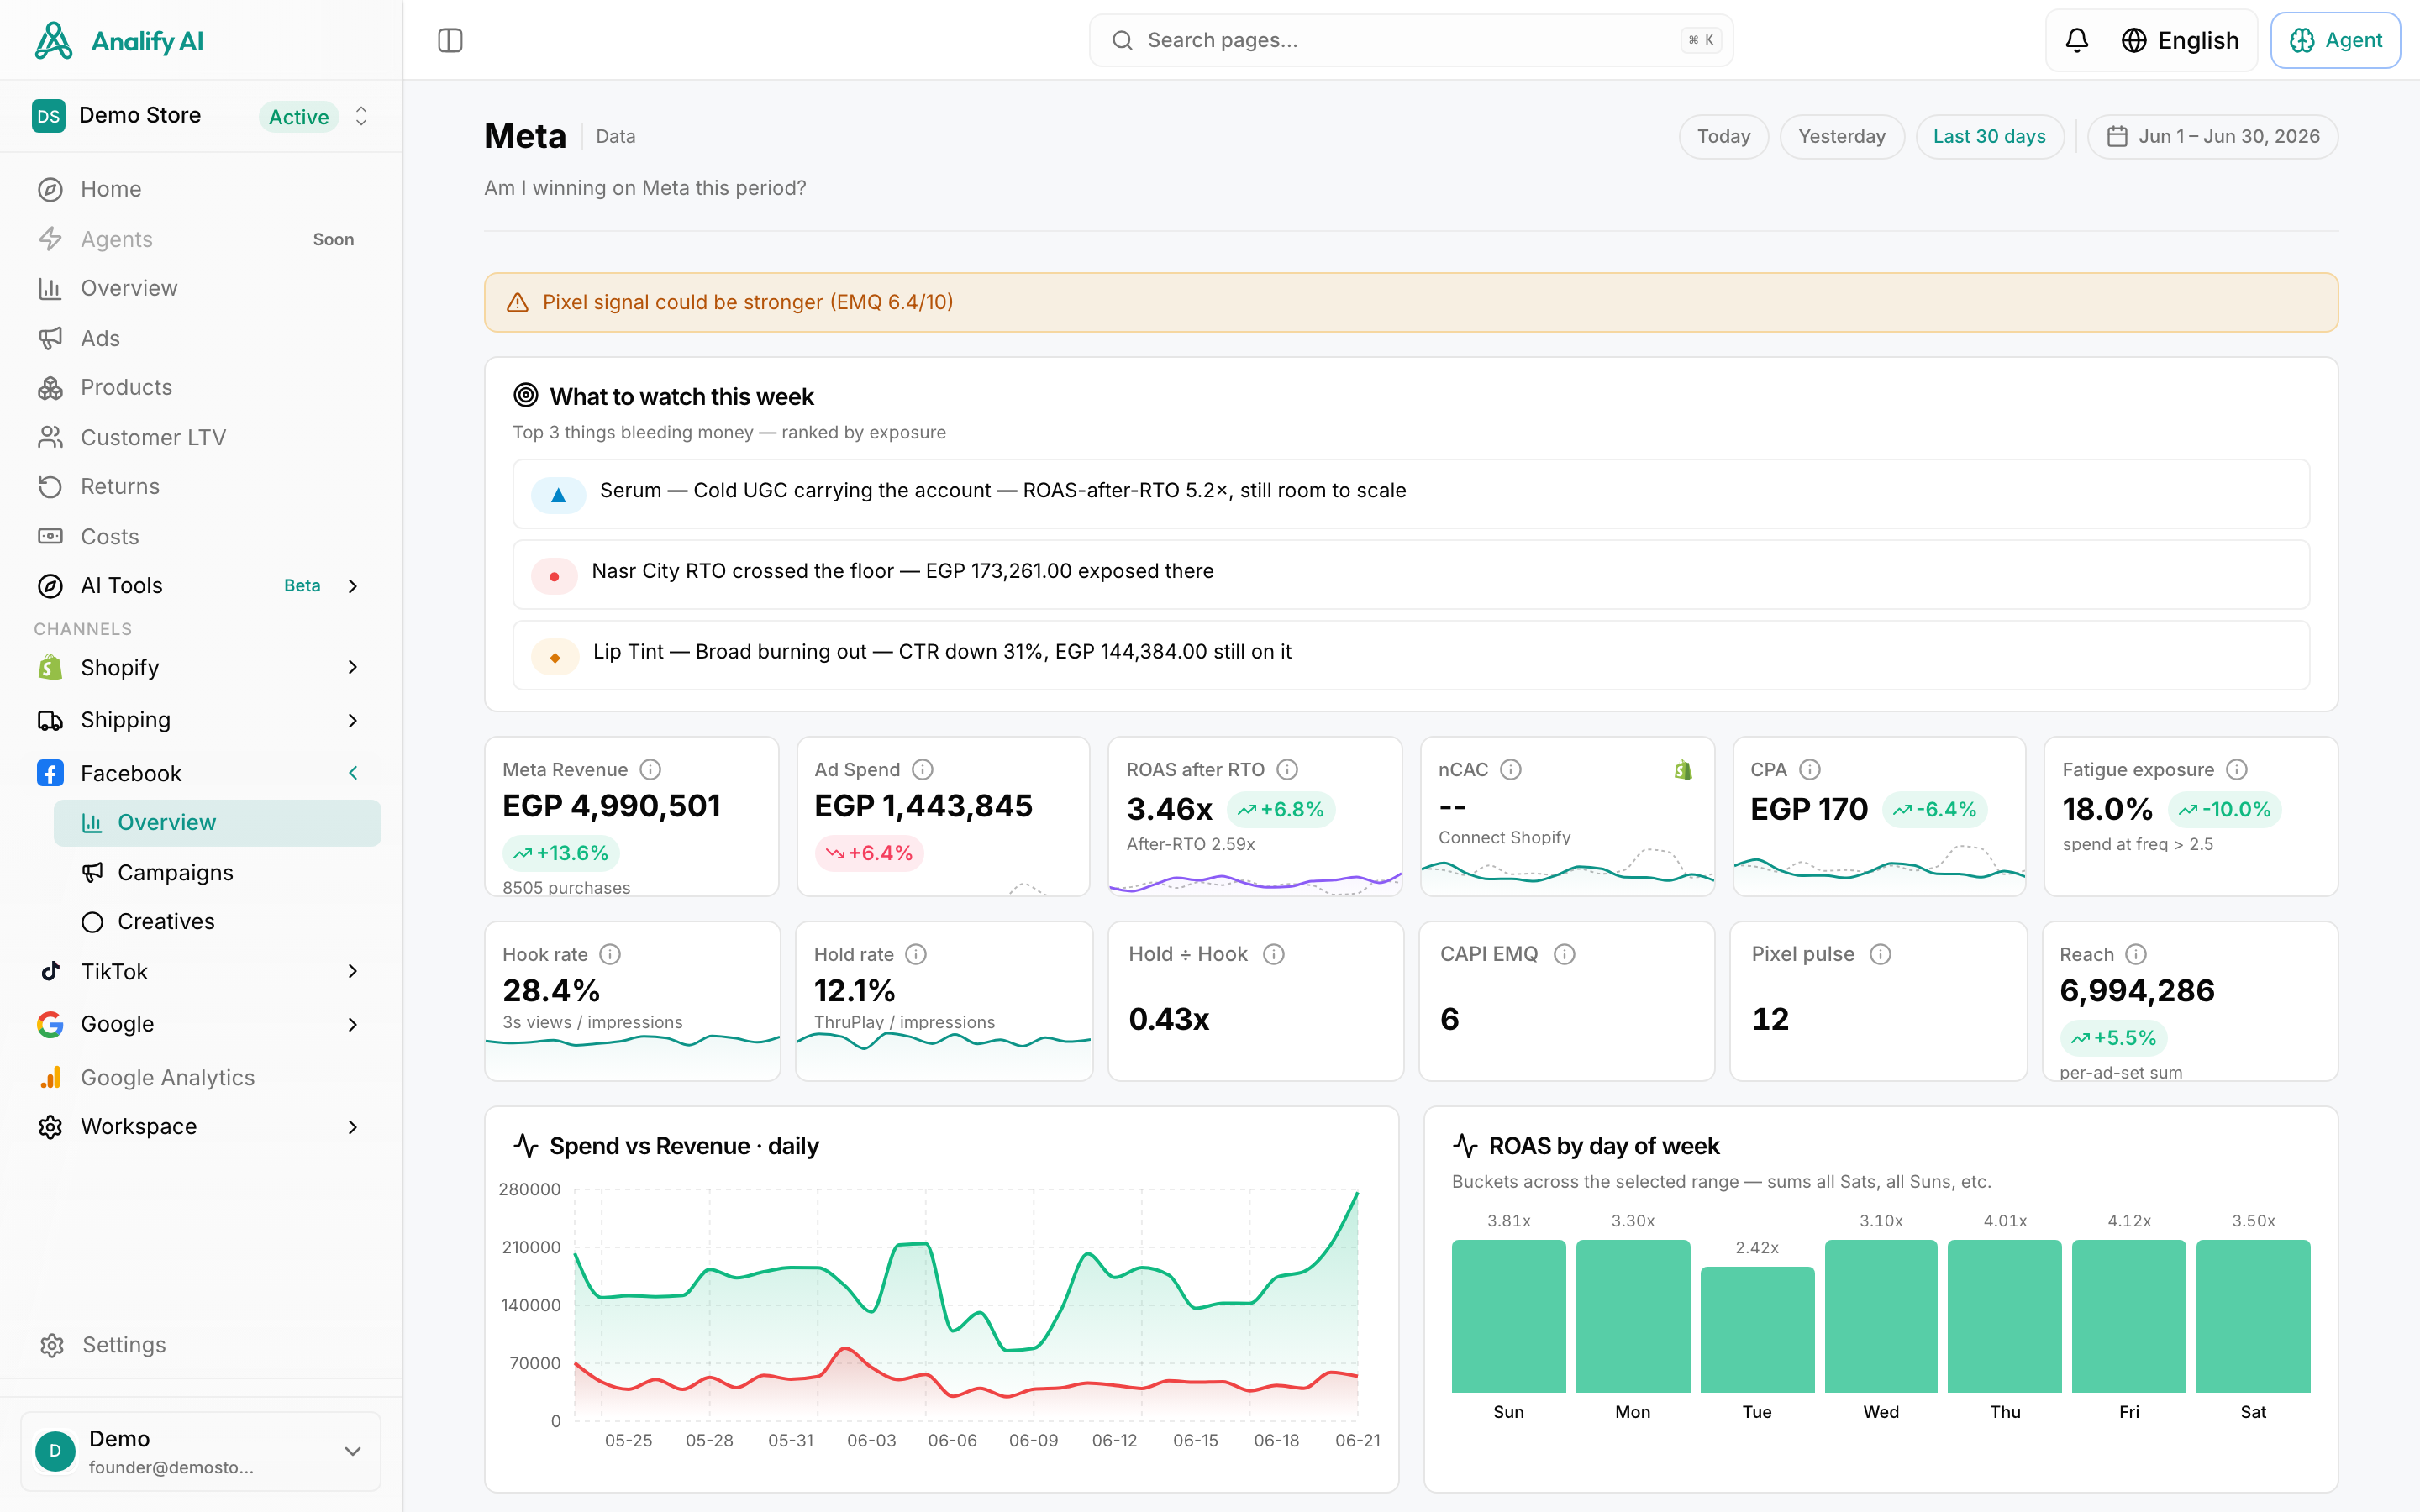This screenshot has height=1512, width=2420.
Task: Open the notifications bell
Action: pyautogui.click(x=2077, y=40)
